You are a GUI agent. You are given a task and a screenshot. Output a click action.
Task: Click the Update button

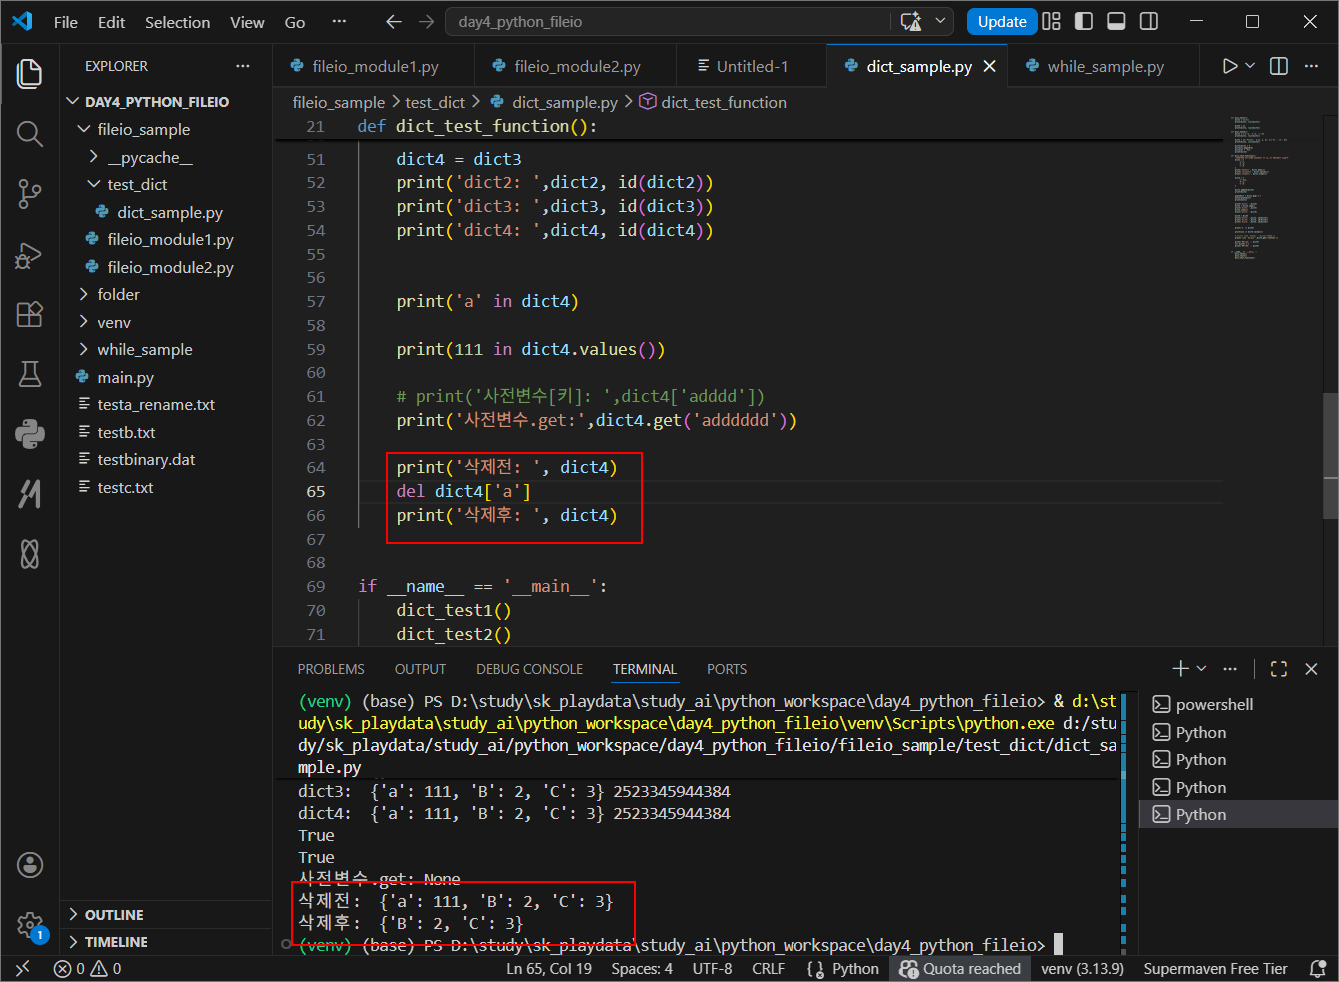pos(1002,21)
